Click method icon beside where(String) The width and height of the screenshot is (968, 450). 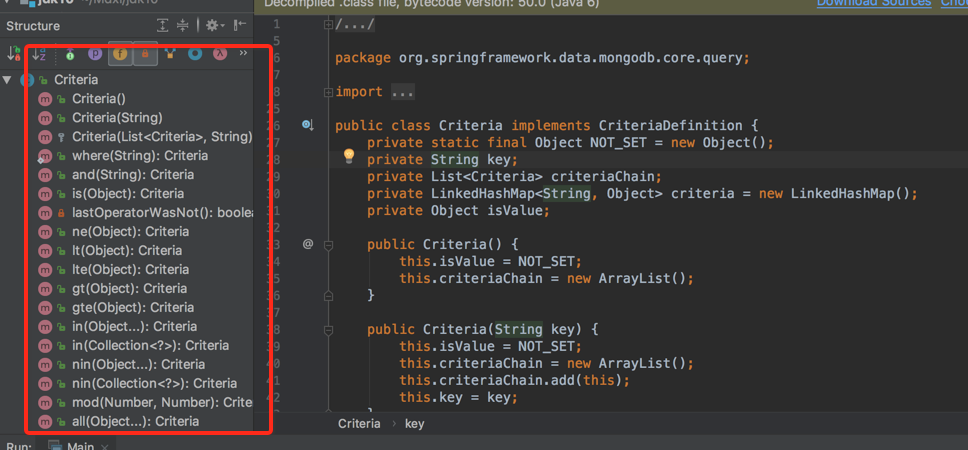point(45,156)
